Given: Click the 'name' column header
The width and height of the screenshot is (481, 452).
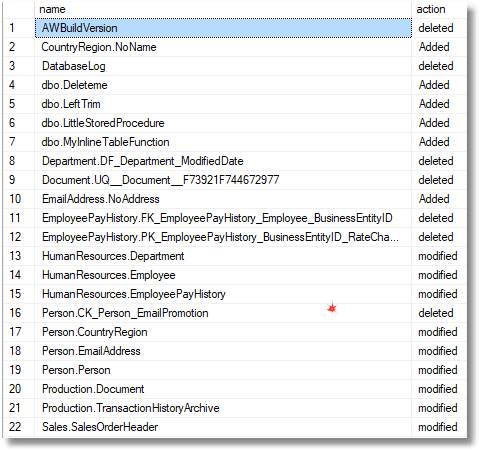Looking at the screenshot, I should 223,9.
